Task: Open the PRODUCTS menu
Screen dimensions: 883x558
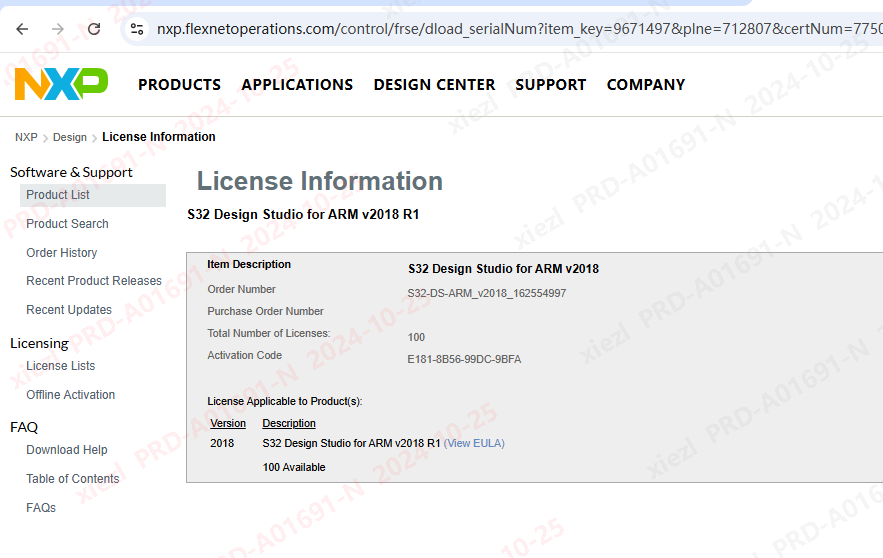Action: pyautogui.click(x=180, y=84)
